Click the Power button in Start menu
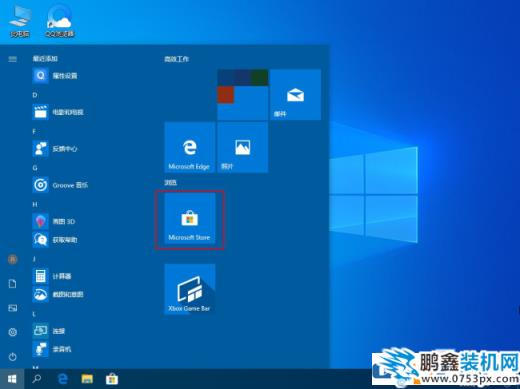Viewport: 520px width, 389px height. coord(12,357)
